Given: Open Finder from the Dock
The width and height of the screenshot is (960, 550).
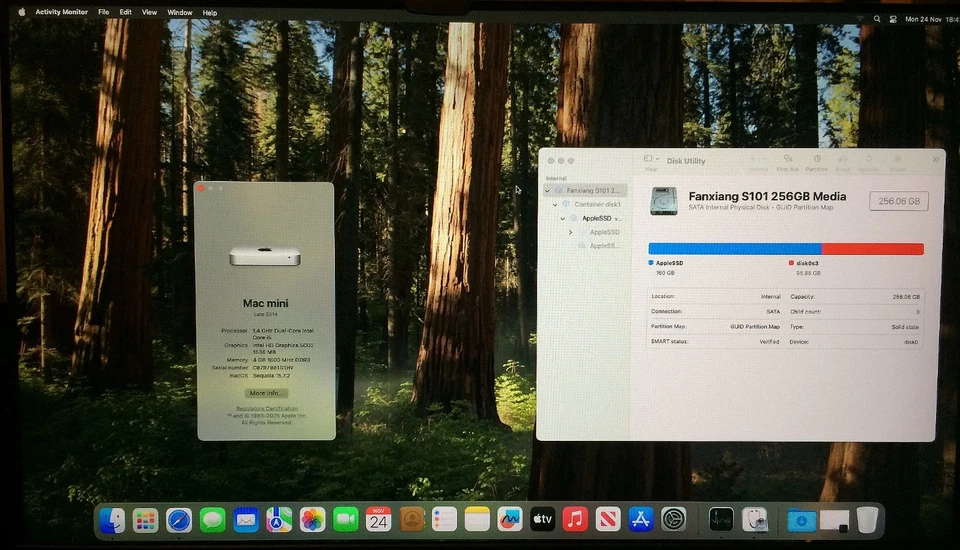Looking at the screenshot, I should click(x=113, y=521).
